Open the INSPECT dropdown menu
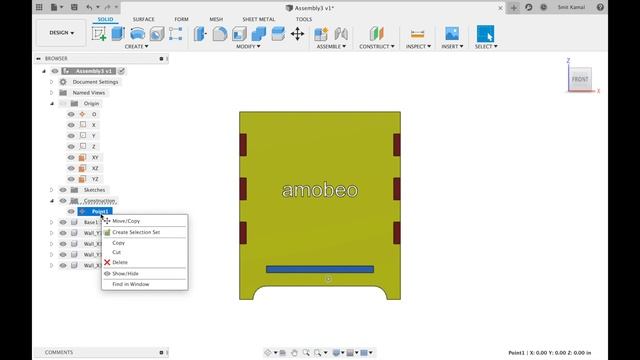640x360 pixels. click(x=418, y=47)
